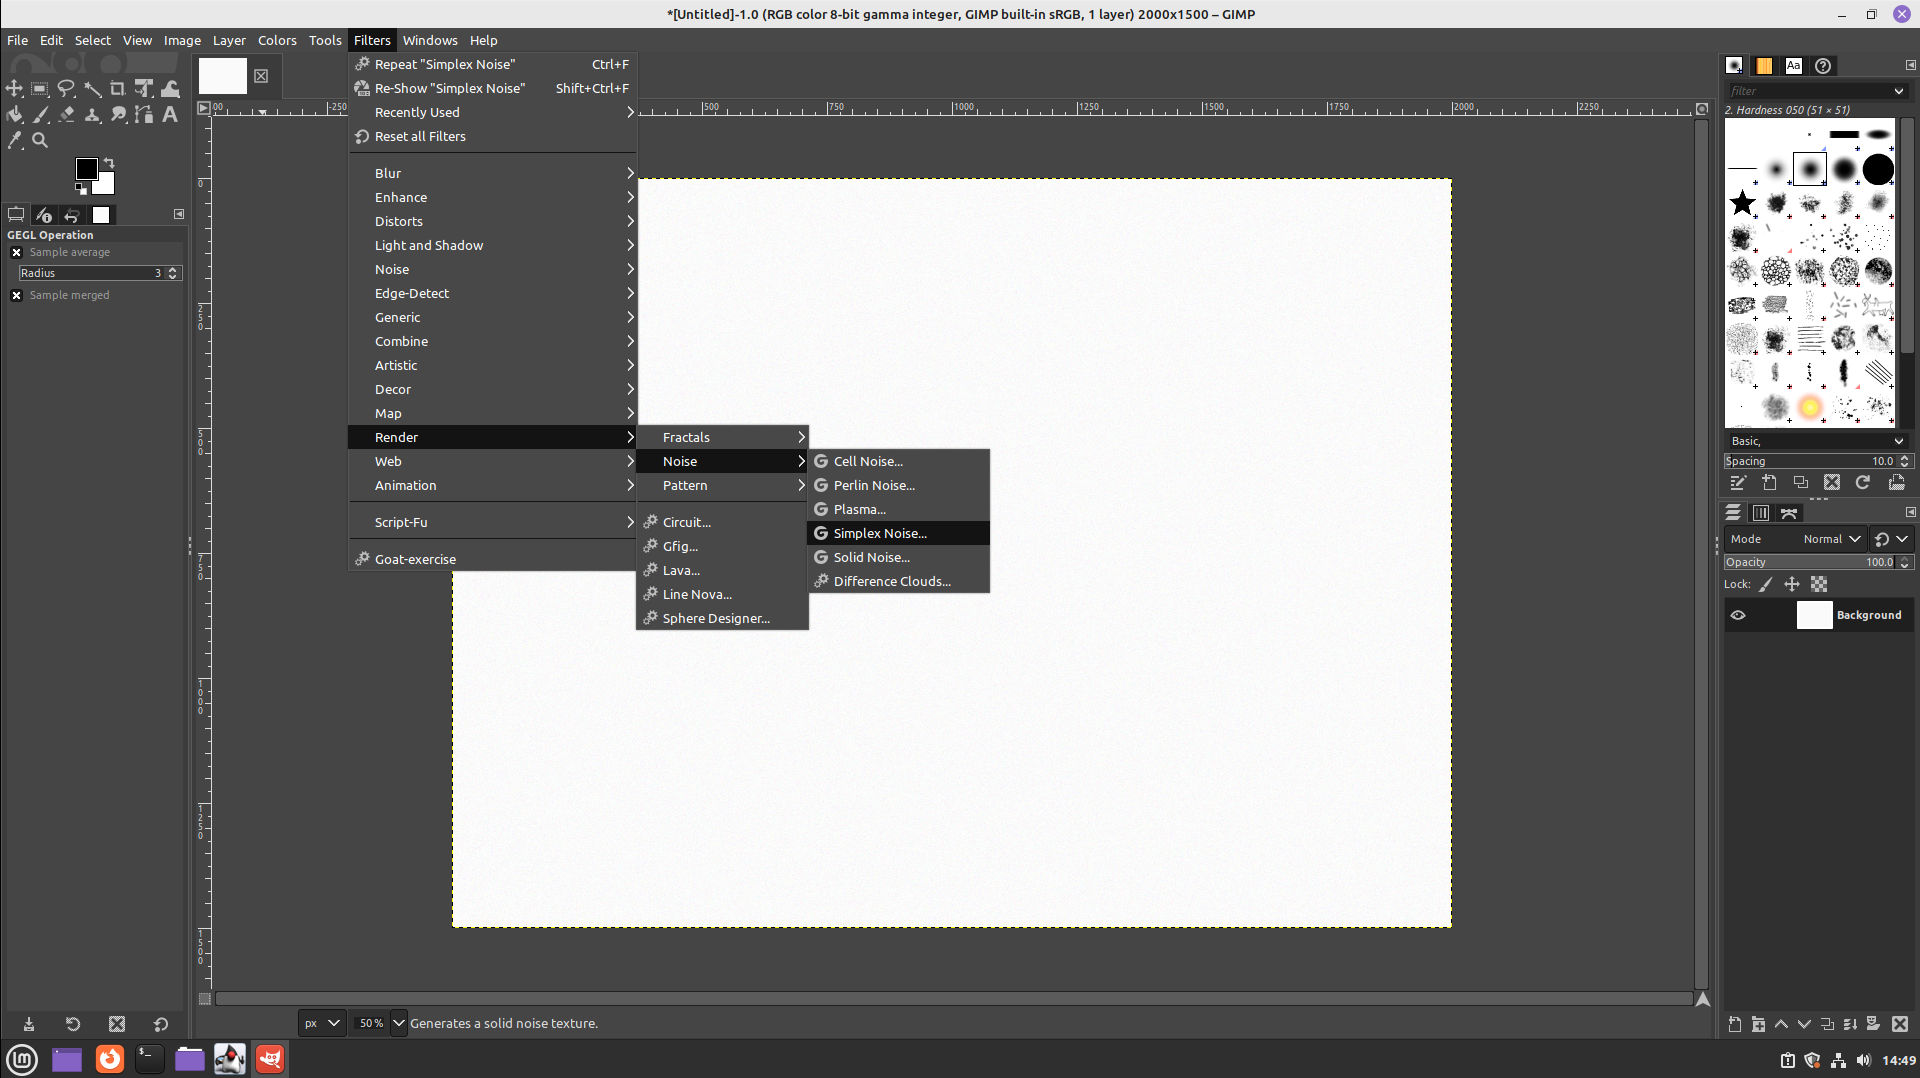Toggle the Sample average checkbox

[x=16, y=253]
